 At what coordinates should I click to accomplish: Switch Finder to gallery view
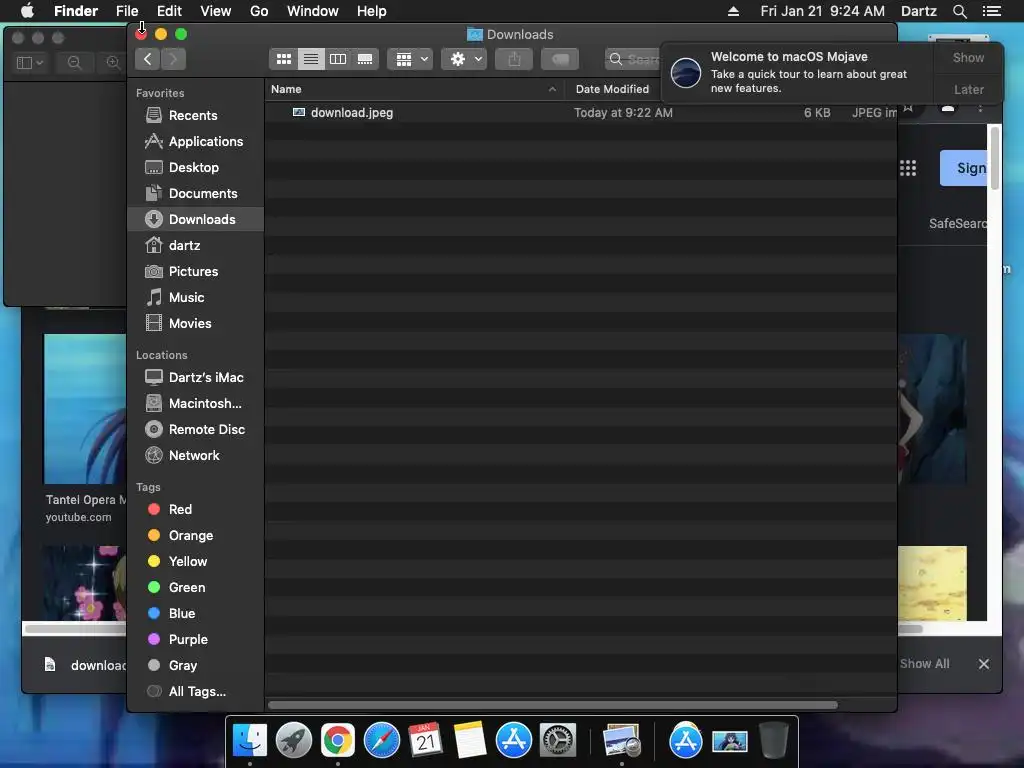coord(365,59)
